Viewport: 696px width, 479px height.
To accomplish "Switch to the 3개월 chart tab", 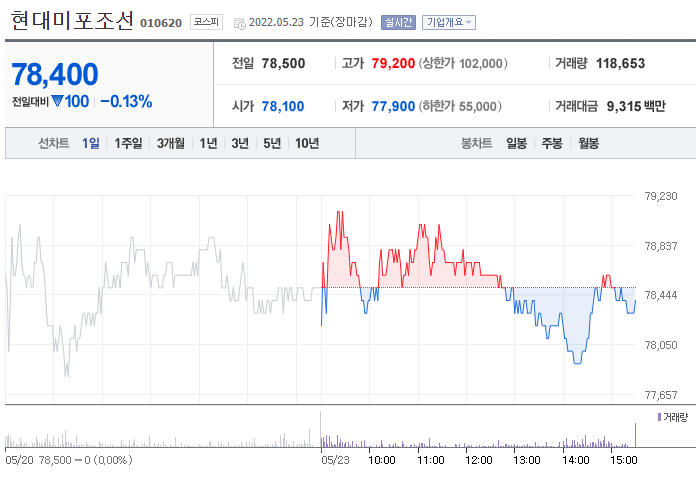I will click(171, 143).
